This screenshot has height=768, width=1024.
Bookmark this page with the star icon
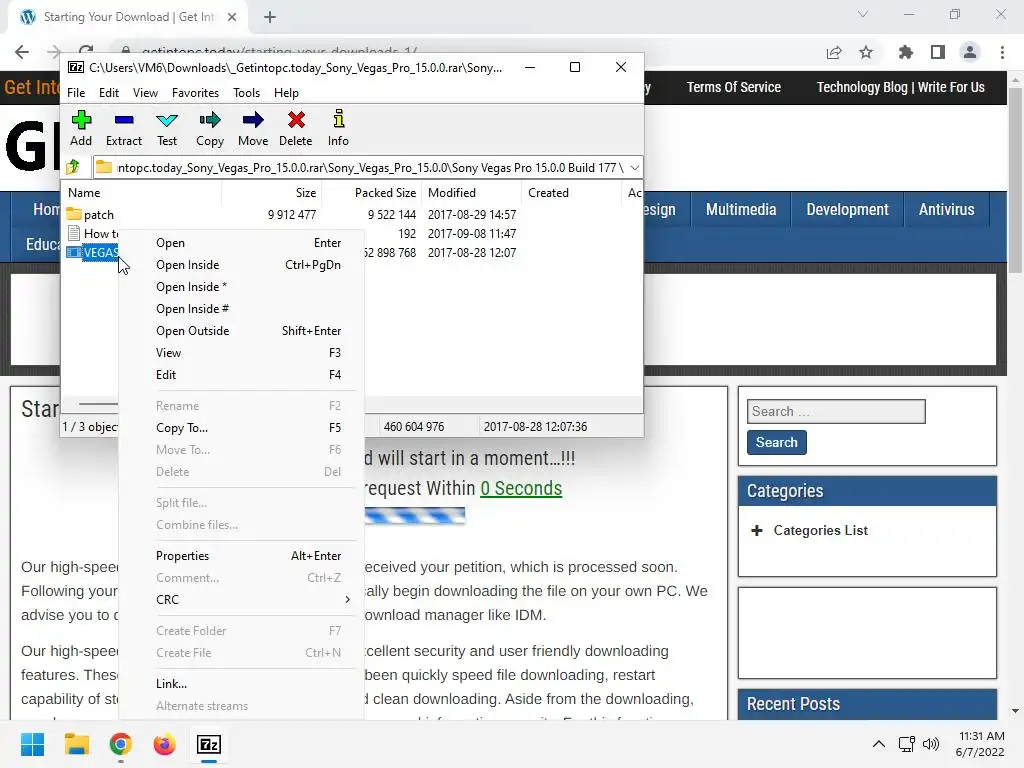(866, 52)
